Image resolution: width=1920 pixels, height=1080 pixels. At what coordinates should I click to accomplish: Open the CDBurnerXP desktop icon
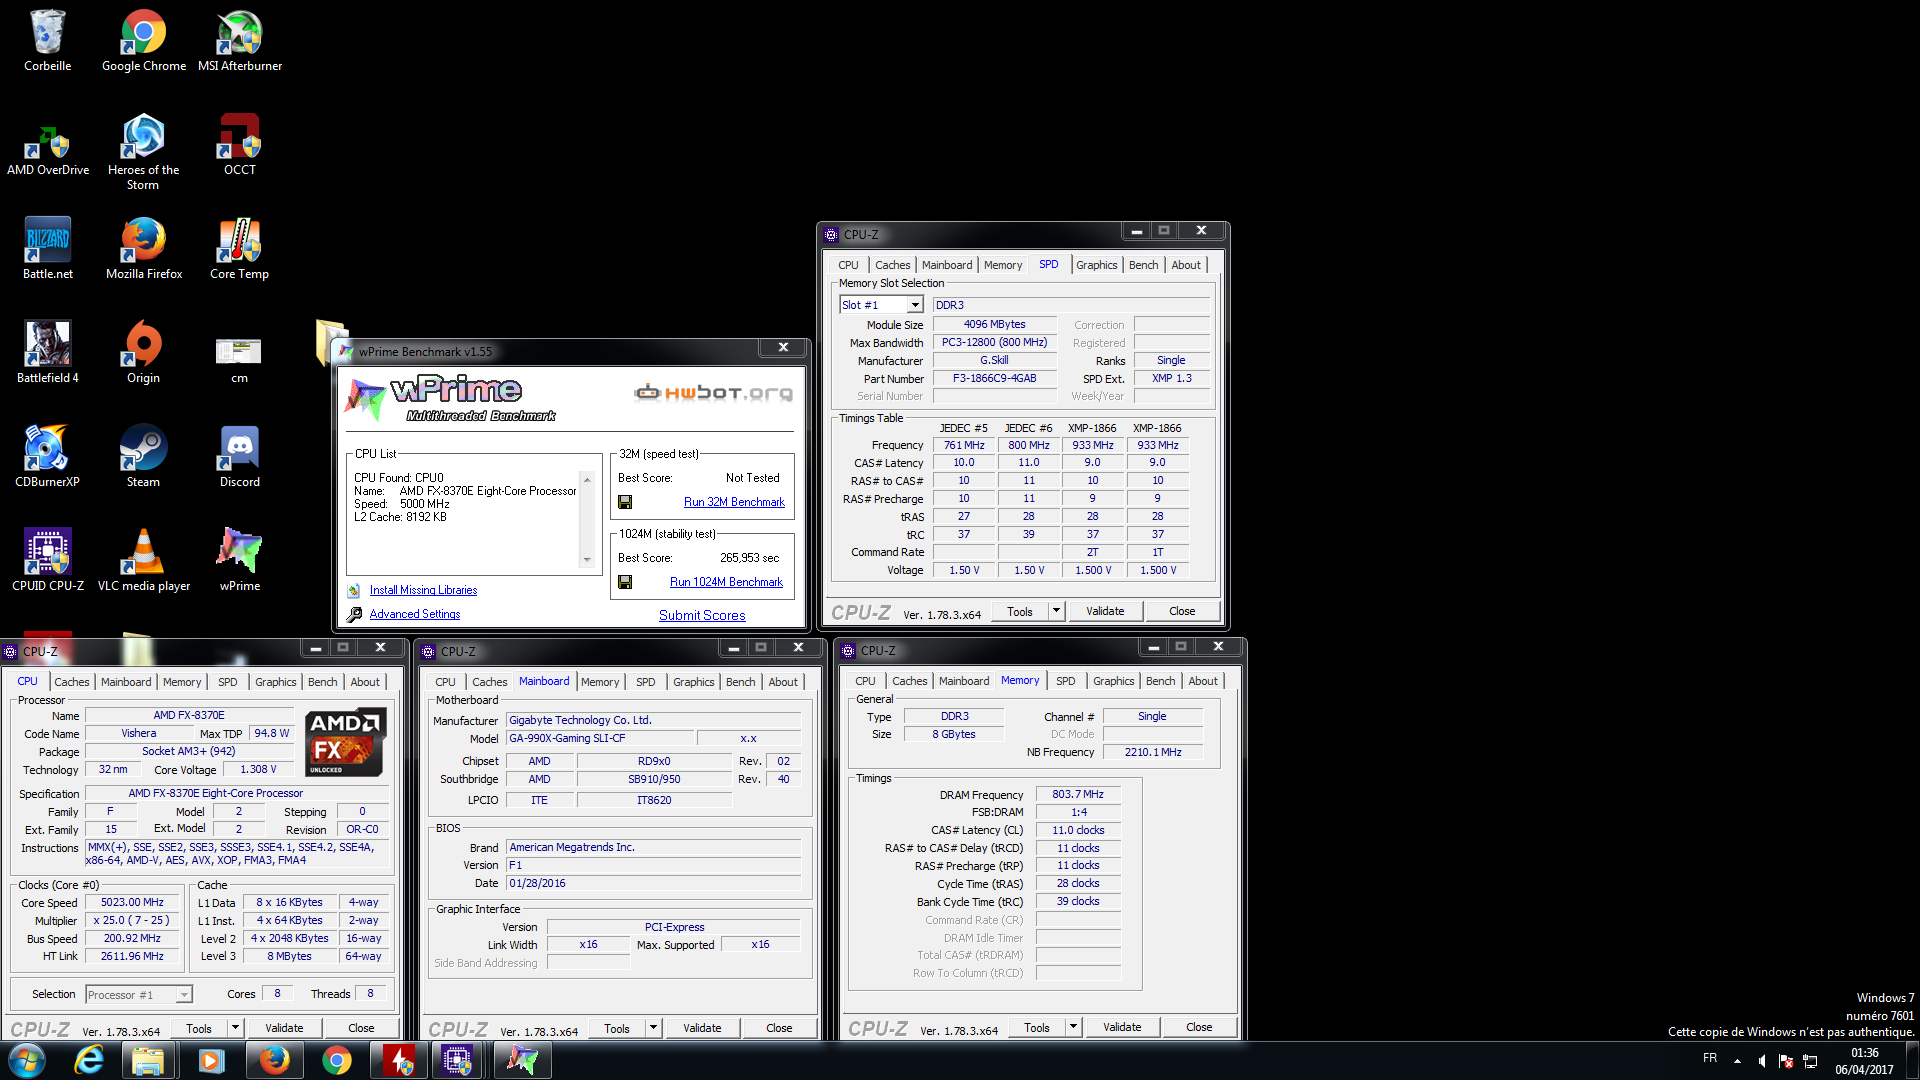click(x=47, y=457)
